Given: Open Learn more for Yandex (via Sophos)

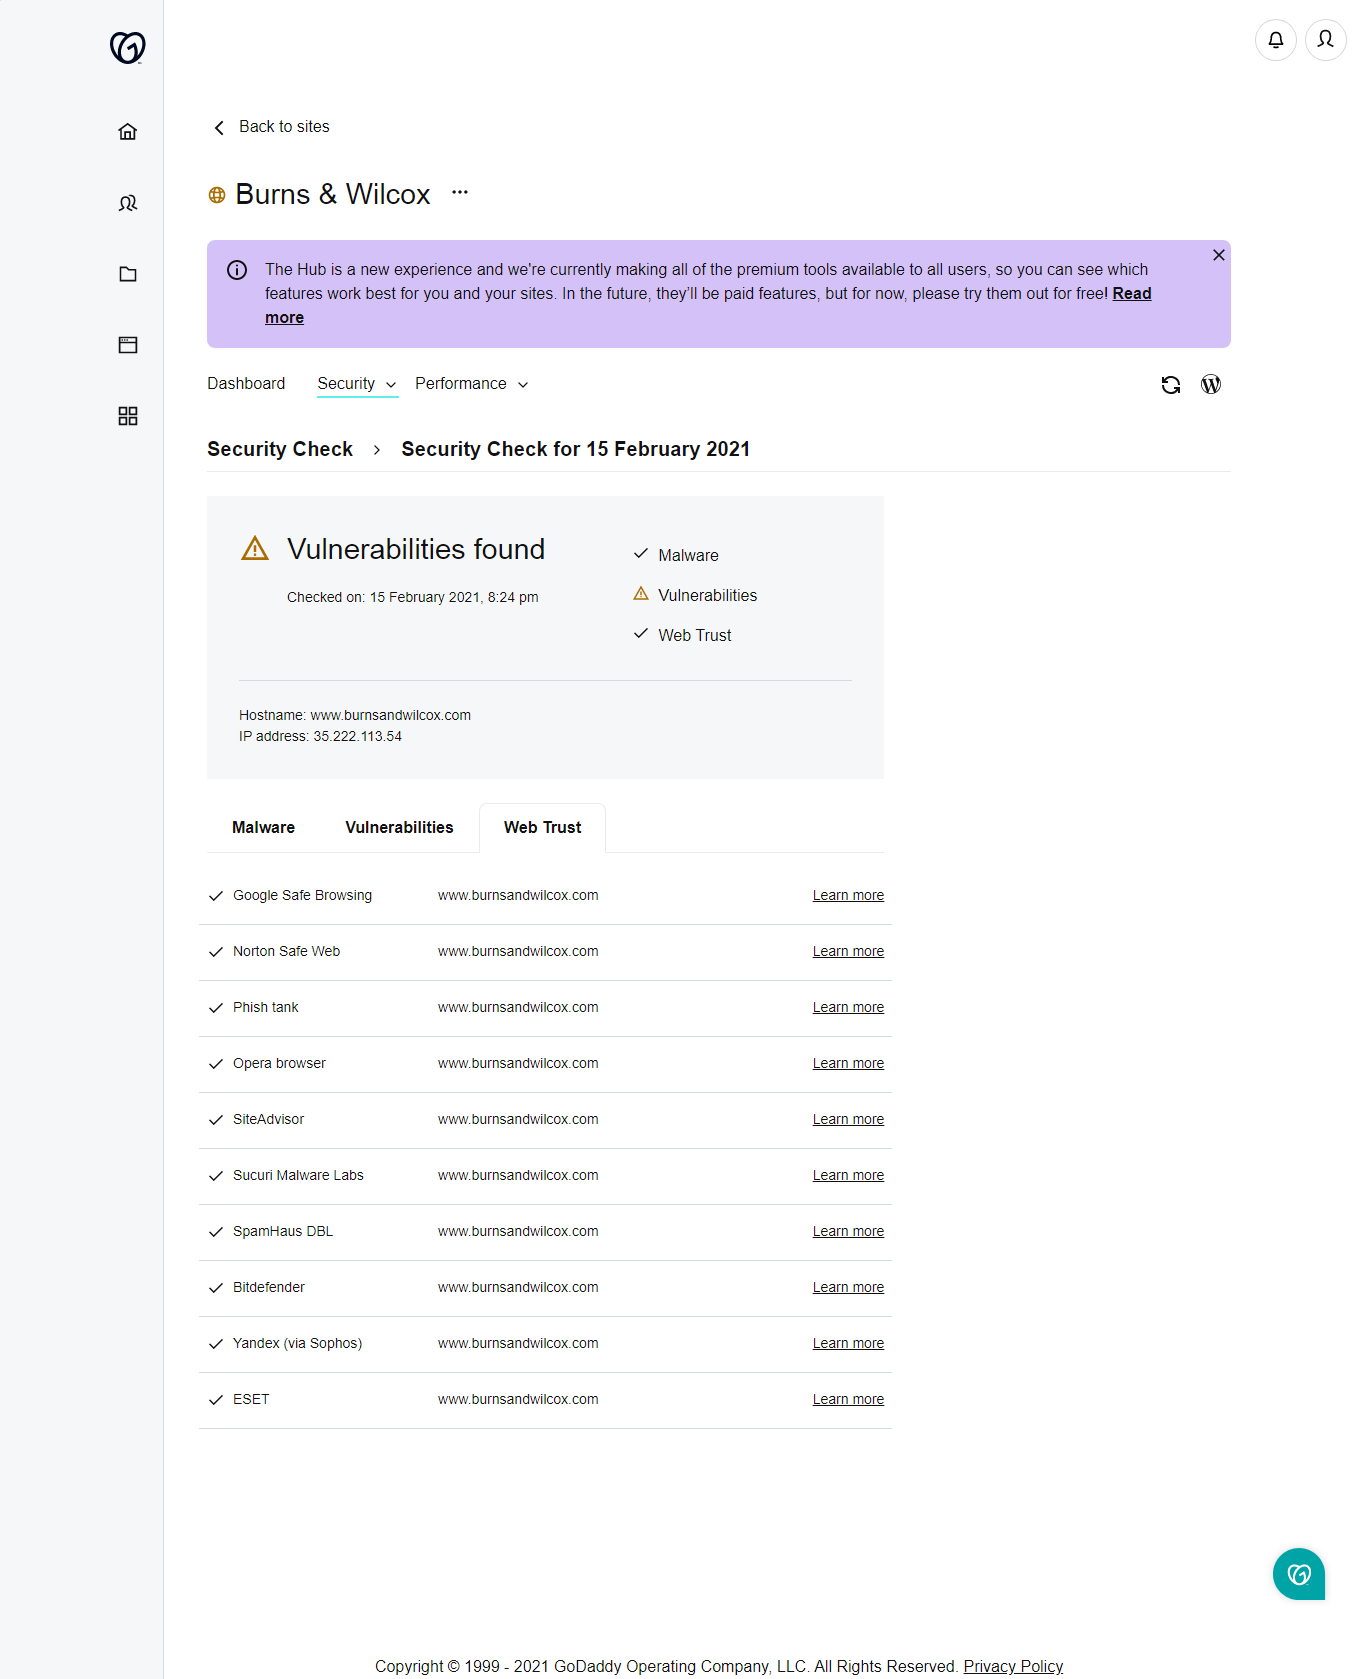Looking at the screenshot, I should (x=848, y=1344).
